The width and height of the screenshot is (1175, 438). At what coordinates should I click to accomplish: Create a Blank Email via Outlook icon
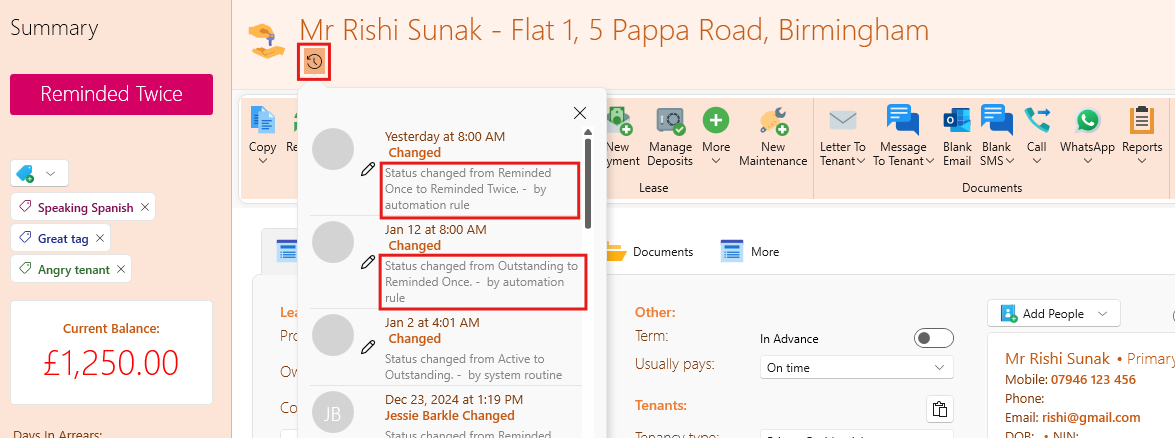[x=957, y=121]
